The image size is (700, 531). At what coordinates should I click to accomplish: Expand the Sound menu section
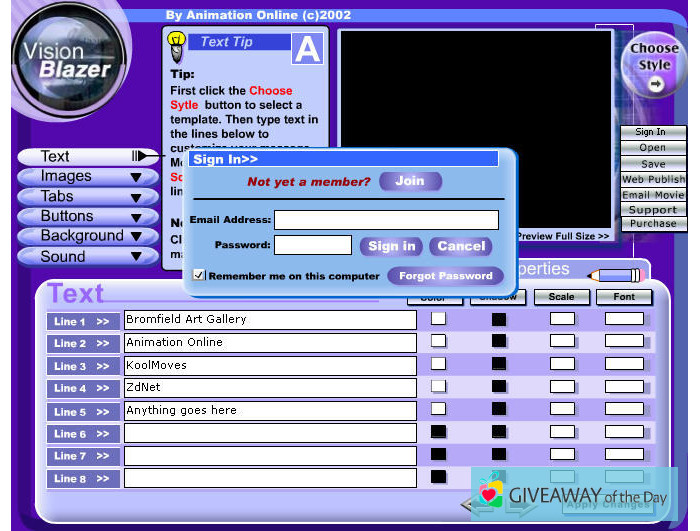pos(87,257)
